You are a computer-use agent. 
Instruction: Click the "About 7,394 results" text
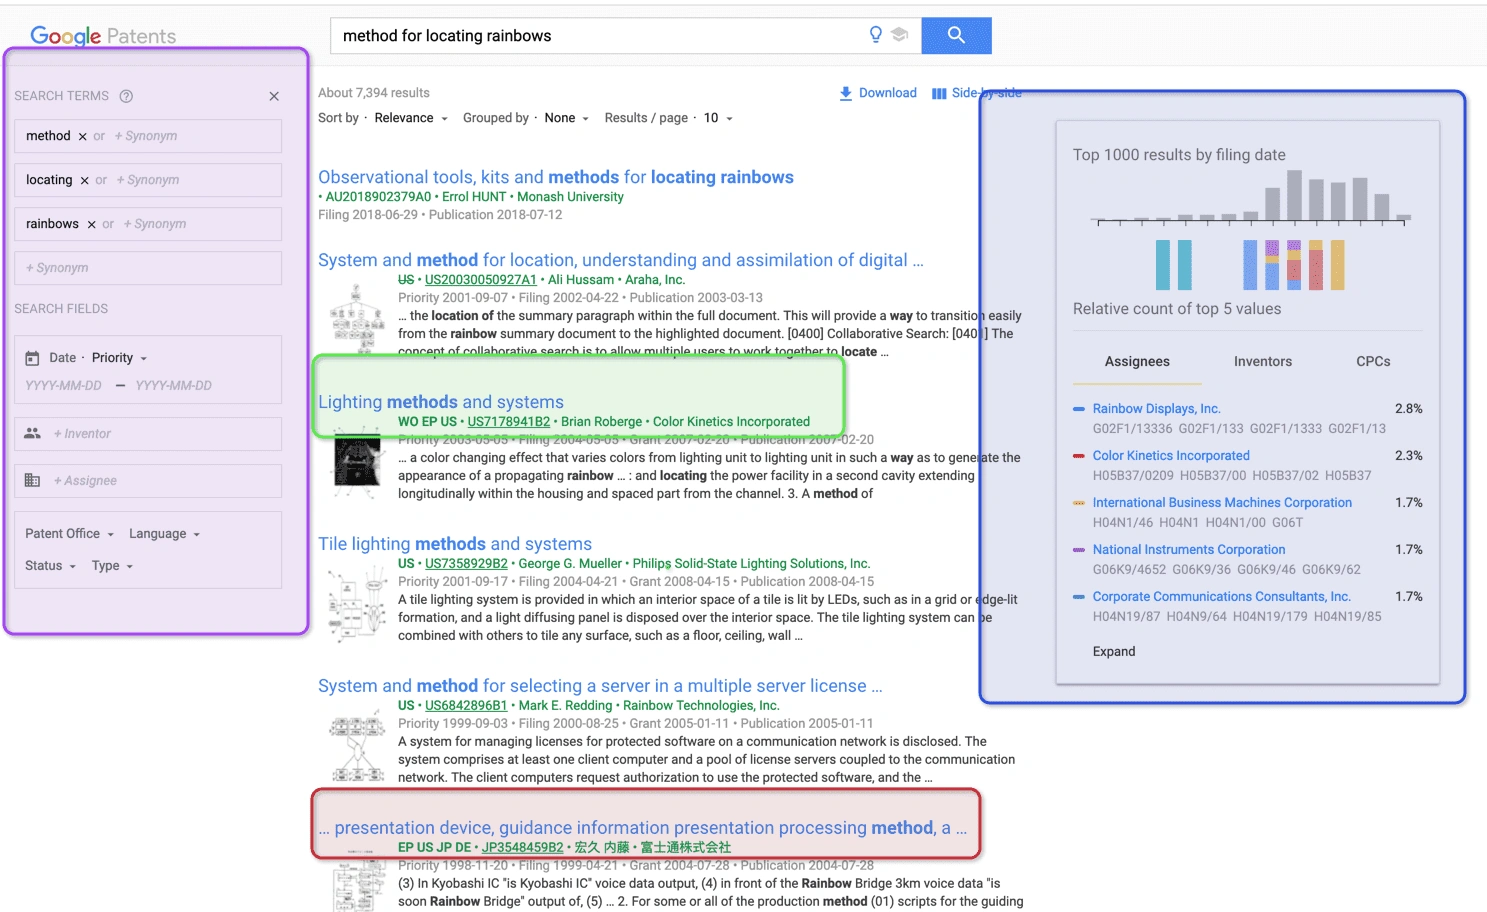pyautogui.click(x=374, y=93)
